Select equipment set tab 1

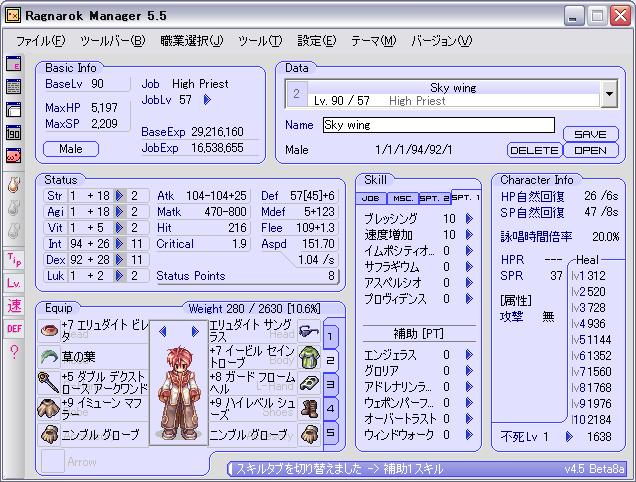[331, 336]
